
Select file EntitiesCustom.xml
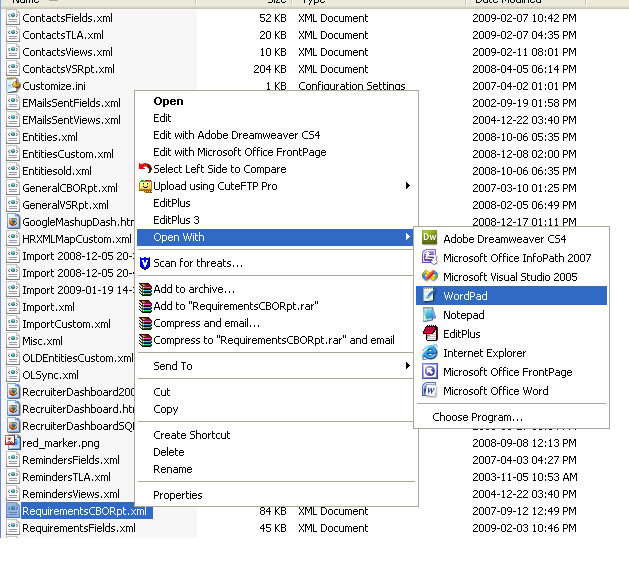[x=68, y=154]
